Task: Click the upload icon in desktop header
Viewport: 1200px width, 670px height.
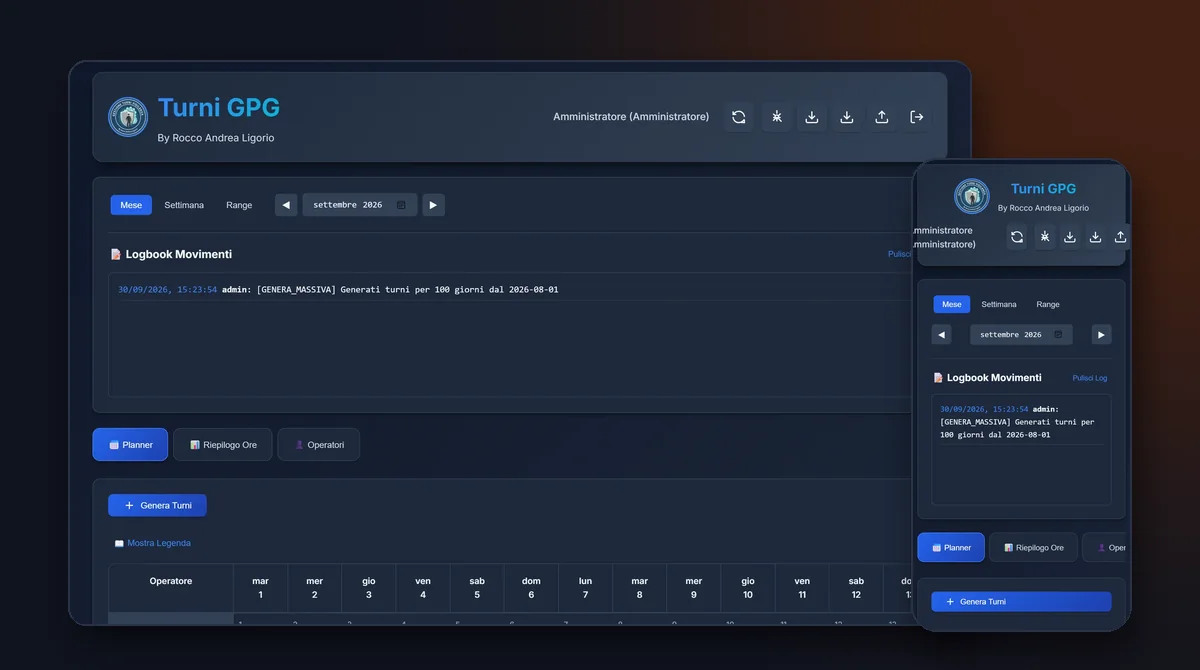Action: [x=882, y=117]
